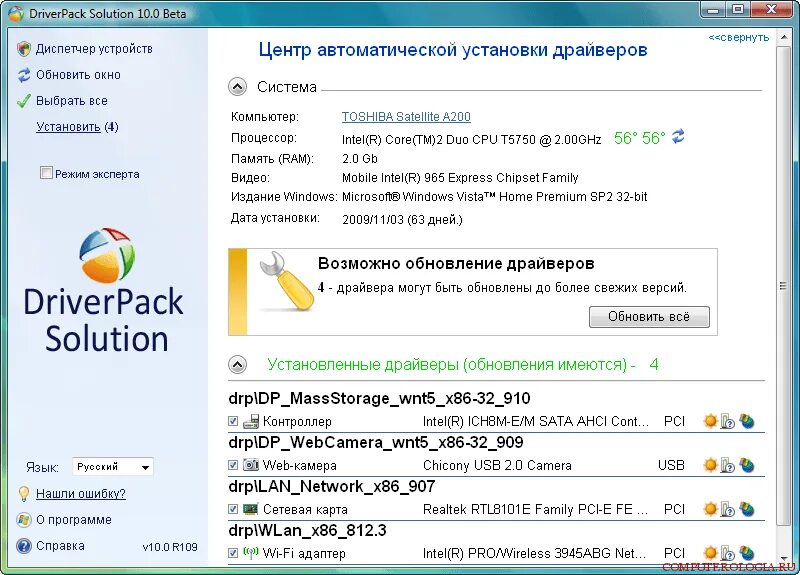Click the Realtek RTL8101E Family PCI-E text
The image size is (800, 575).
click(x=536, y=509)
